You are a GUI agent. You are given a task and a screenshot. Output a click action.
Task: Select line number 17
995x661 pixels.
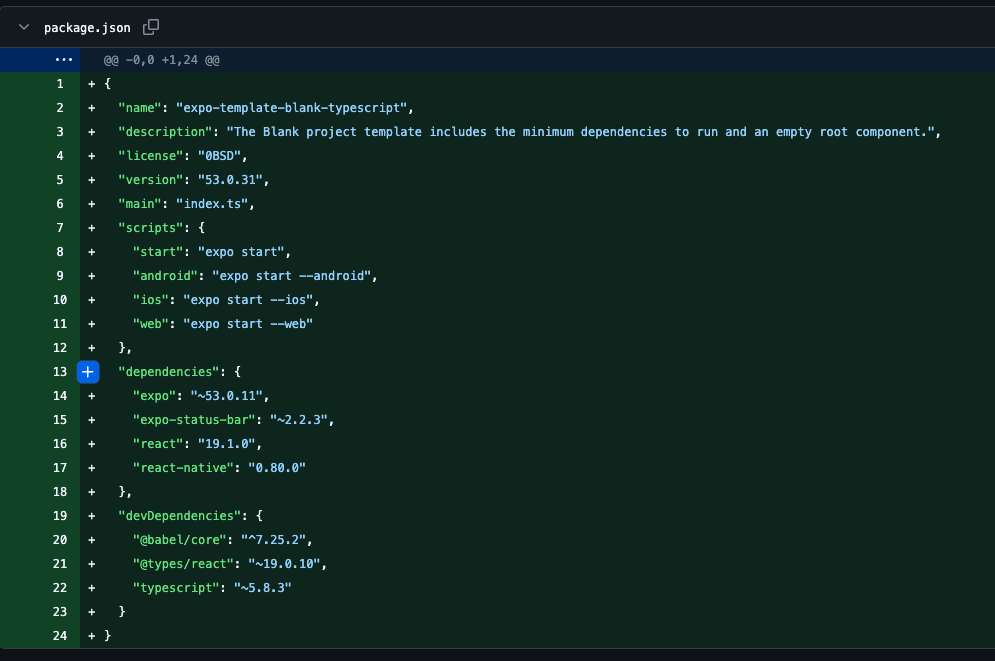60,468
